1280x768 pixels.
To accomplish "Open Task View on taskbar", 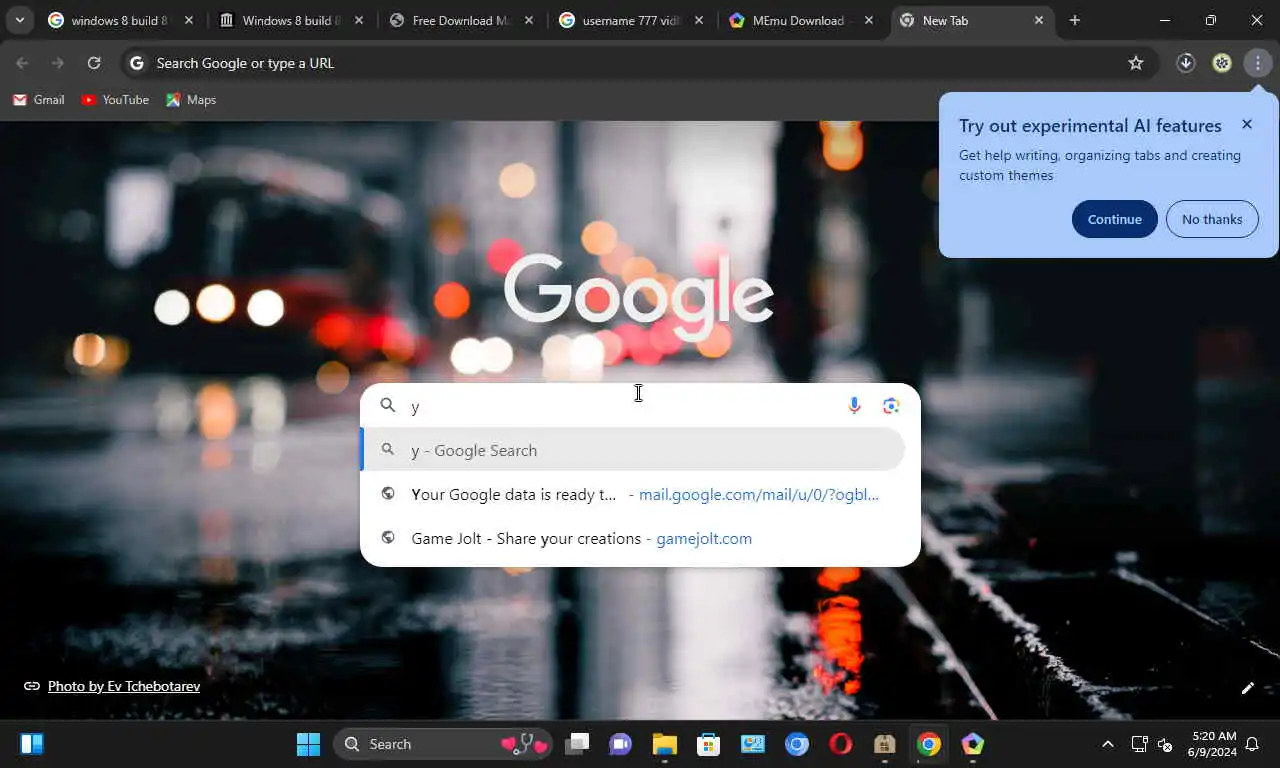I will click(x=577, y=744).
